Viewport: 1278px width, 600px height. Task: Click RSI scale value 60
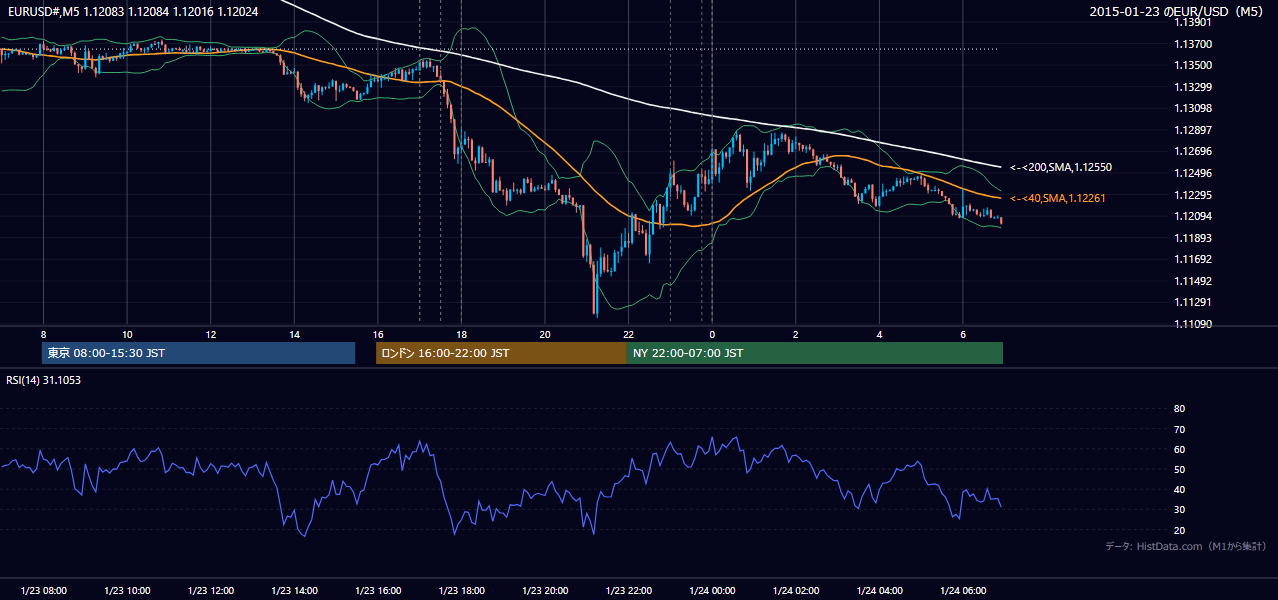point(1179,449)
